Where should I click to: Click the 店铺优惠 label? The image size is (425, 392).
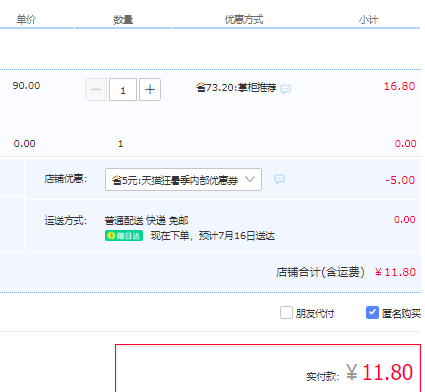pos(66,179)
